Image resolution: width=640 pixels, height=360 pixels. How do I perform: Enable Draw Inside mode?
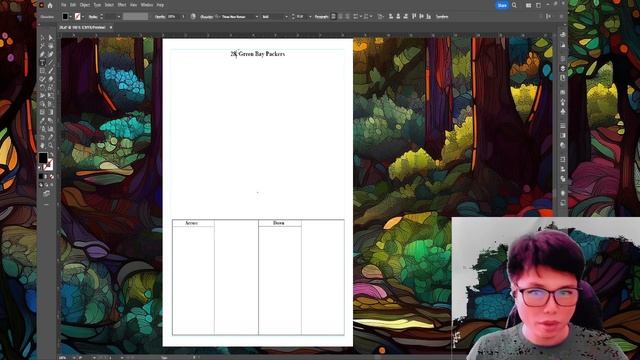51,185
